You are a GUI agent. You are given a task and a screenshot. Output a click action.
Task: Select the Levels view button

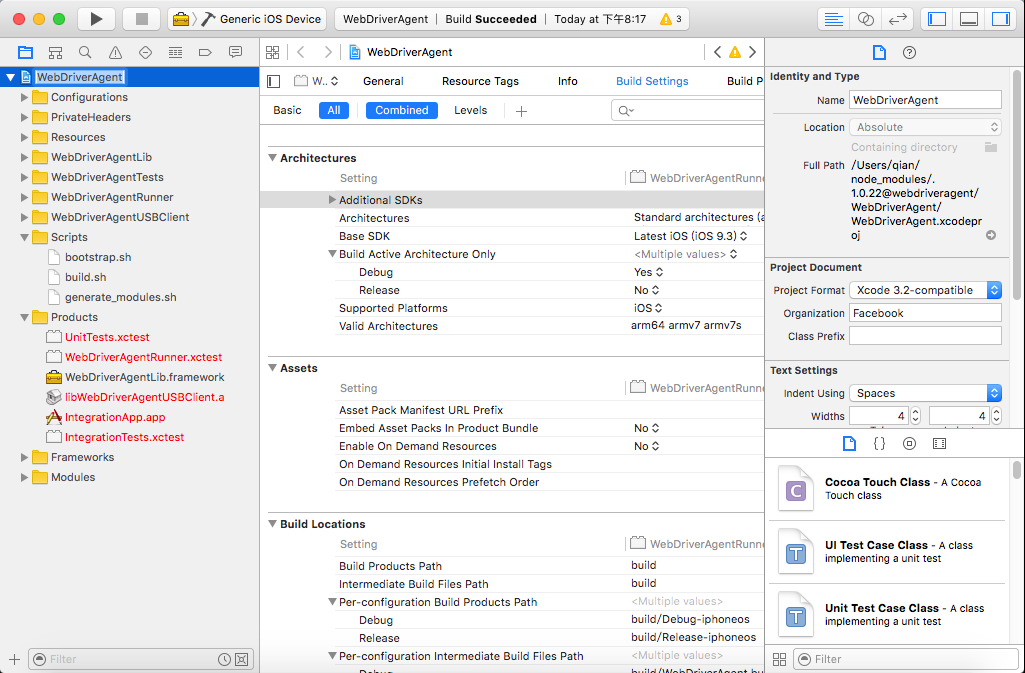[x=470, y=110]
